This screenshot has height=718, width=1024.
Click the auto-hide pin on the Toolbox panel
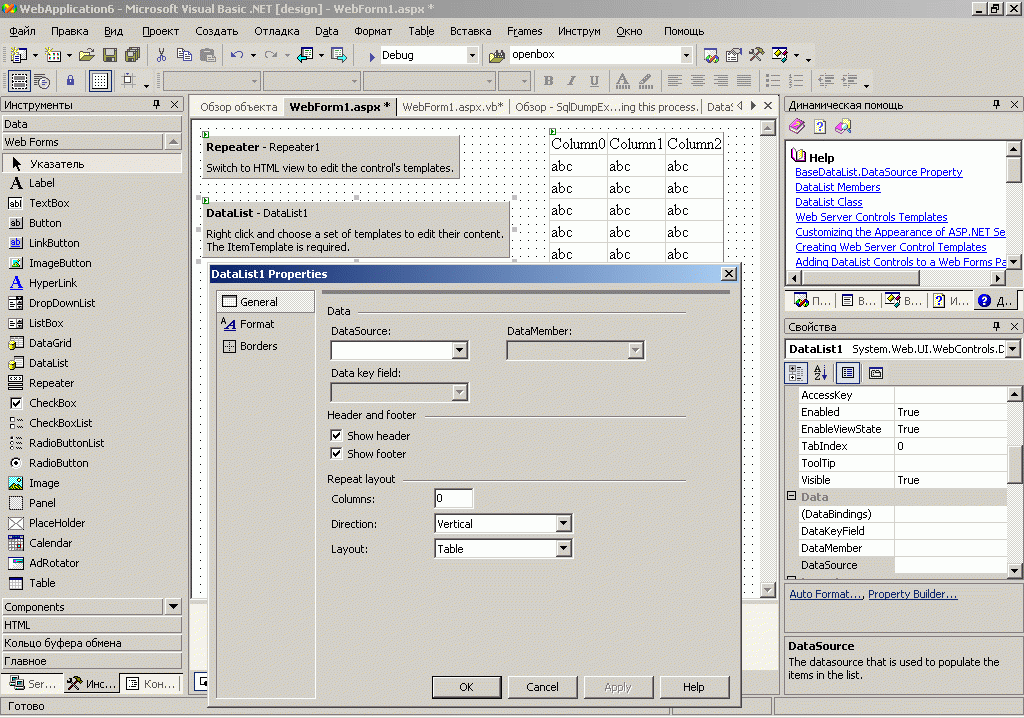(x=156, y=104)
